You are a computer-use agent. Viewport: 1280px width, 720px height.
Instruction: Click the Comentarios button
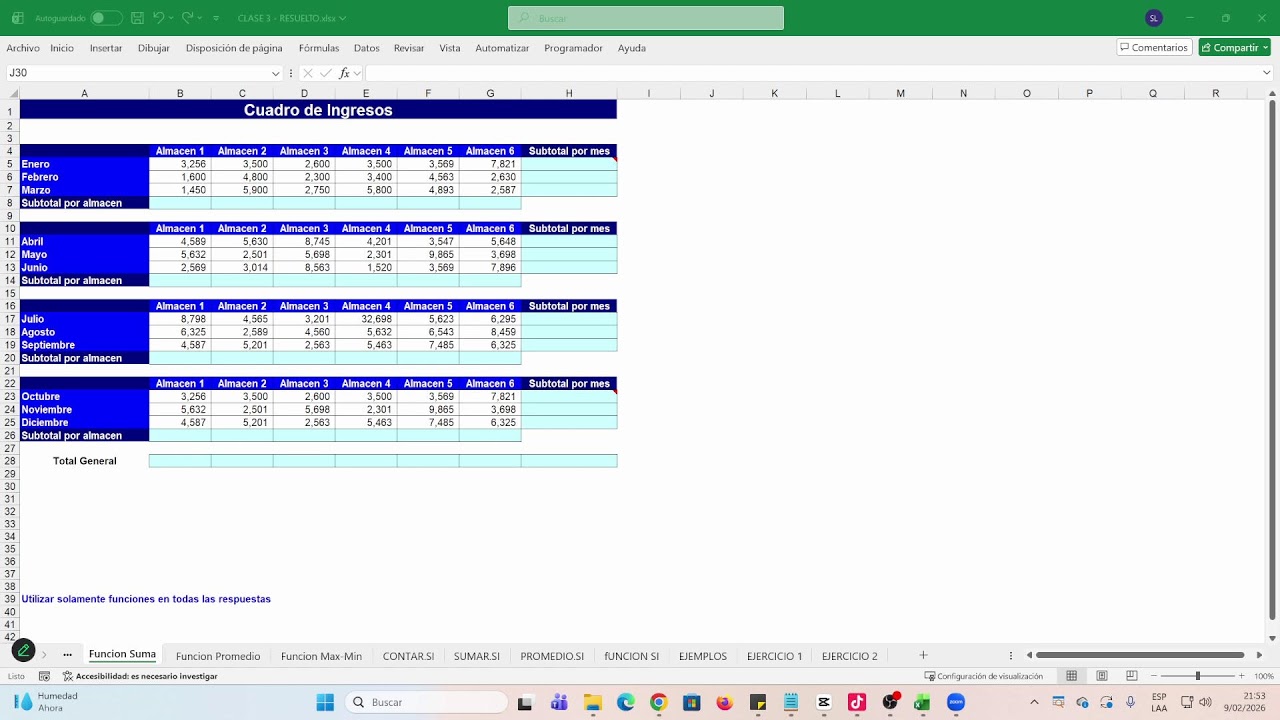[x=1154, y=48]
